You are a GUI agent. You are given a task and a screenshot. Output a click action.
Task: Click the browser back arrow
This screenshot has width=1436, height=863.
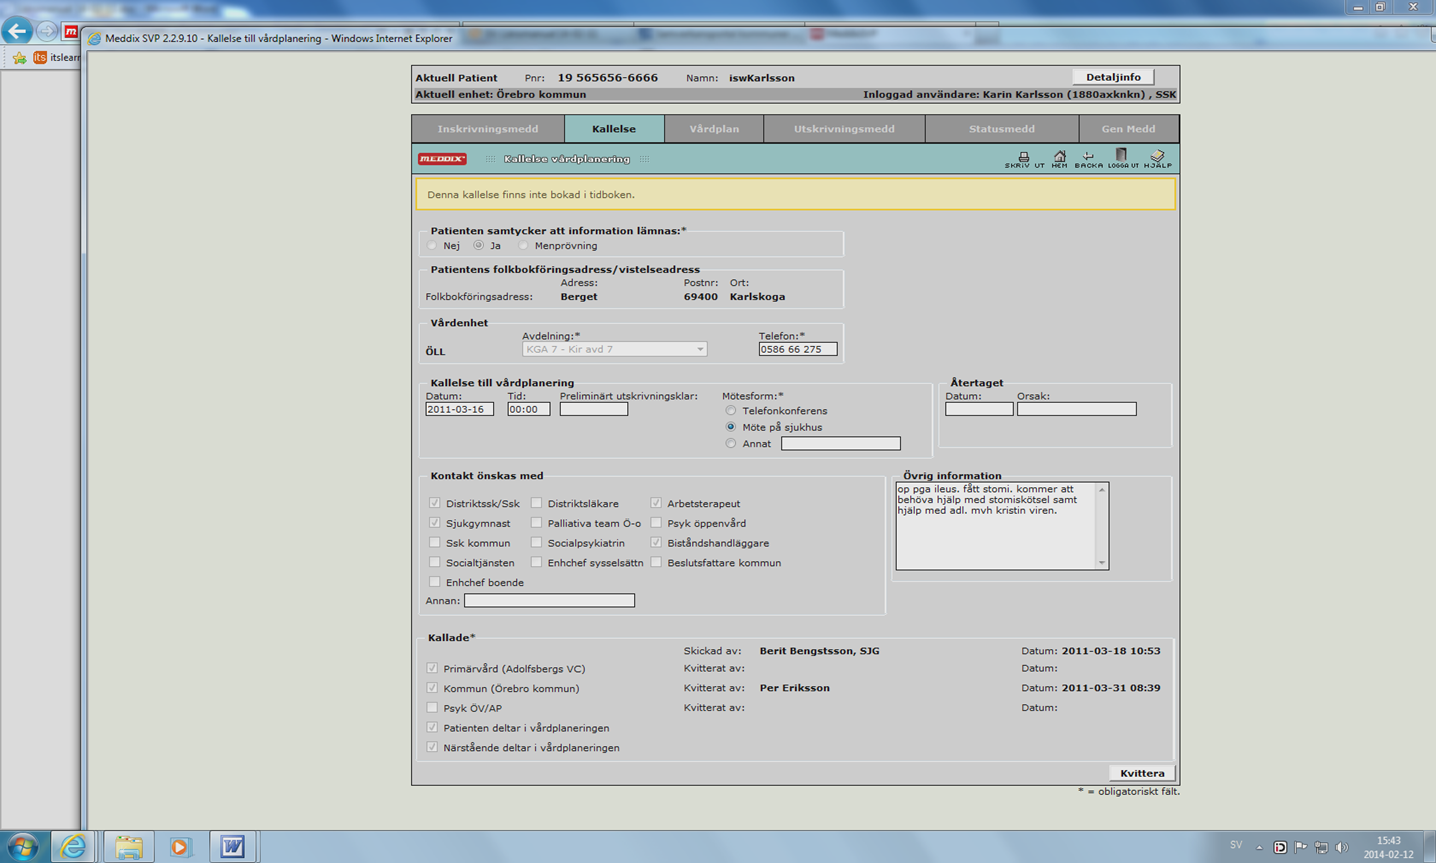tap(17, 31)
